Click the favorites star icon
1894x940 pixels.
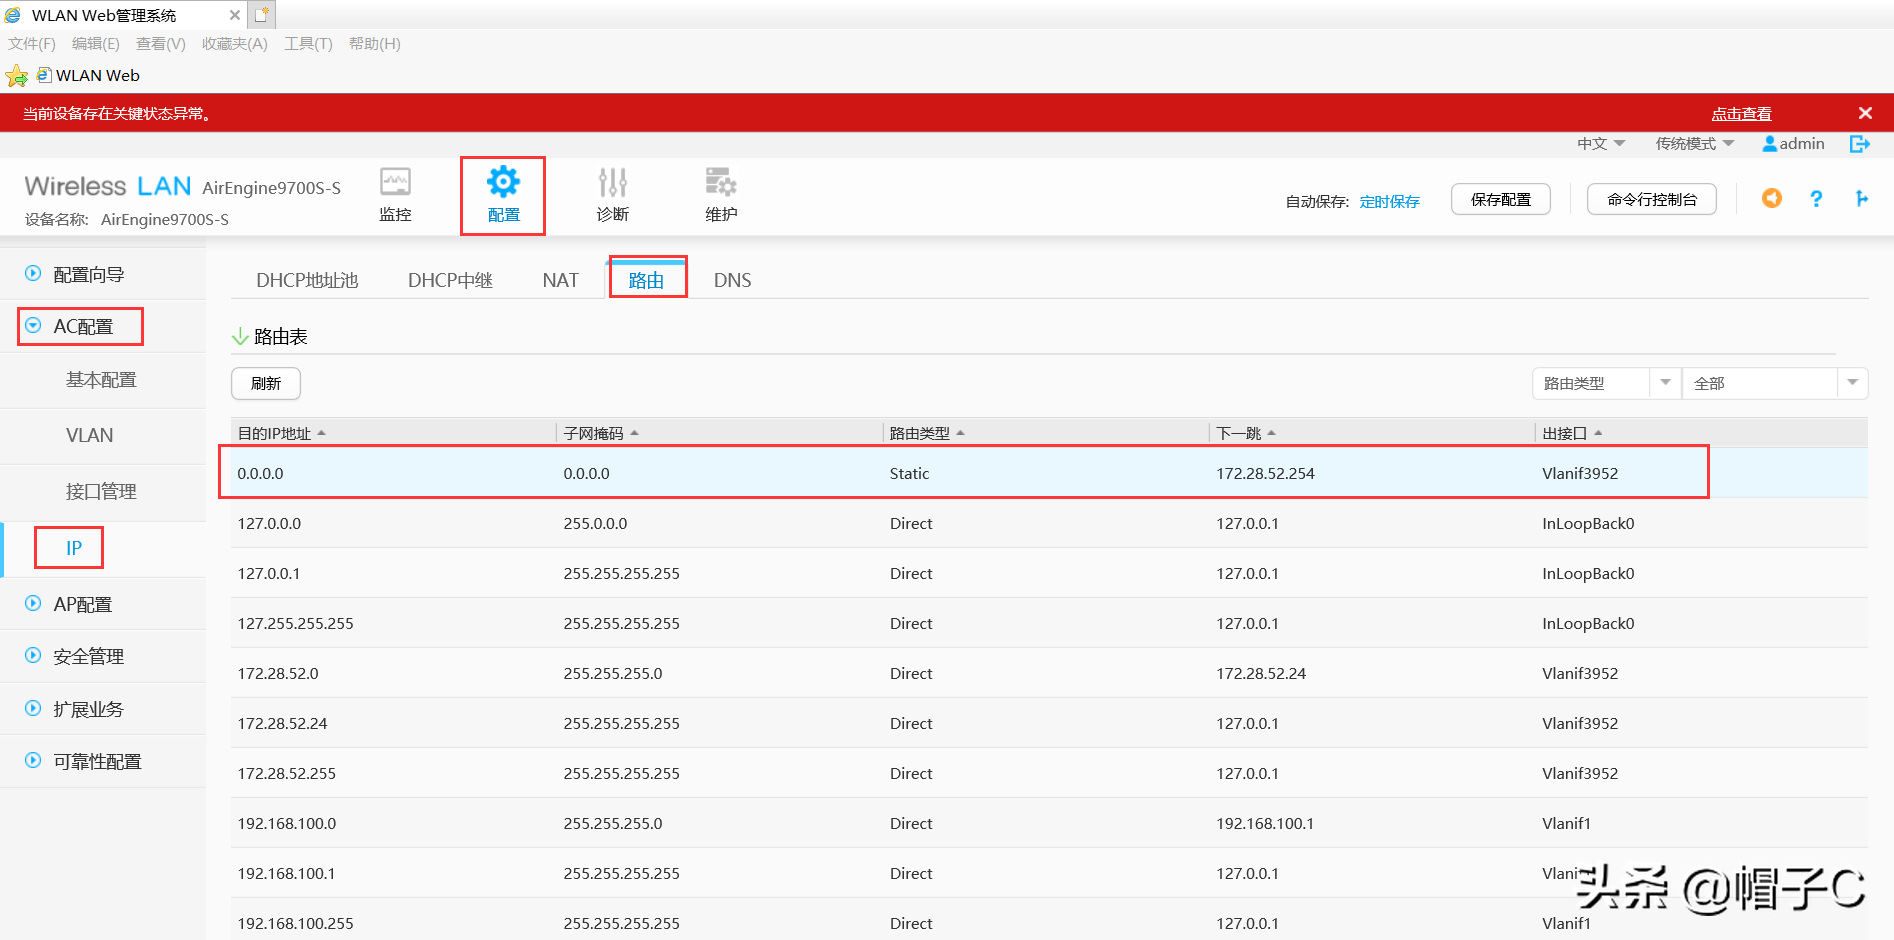16,76
